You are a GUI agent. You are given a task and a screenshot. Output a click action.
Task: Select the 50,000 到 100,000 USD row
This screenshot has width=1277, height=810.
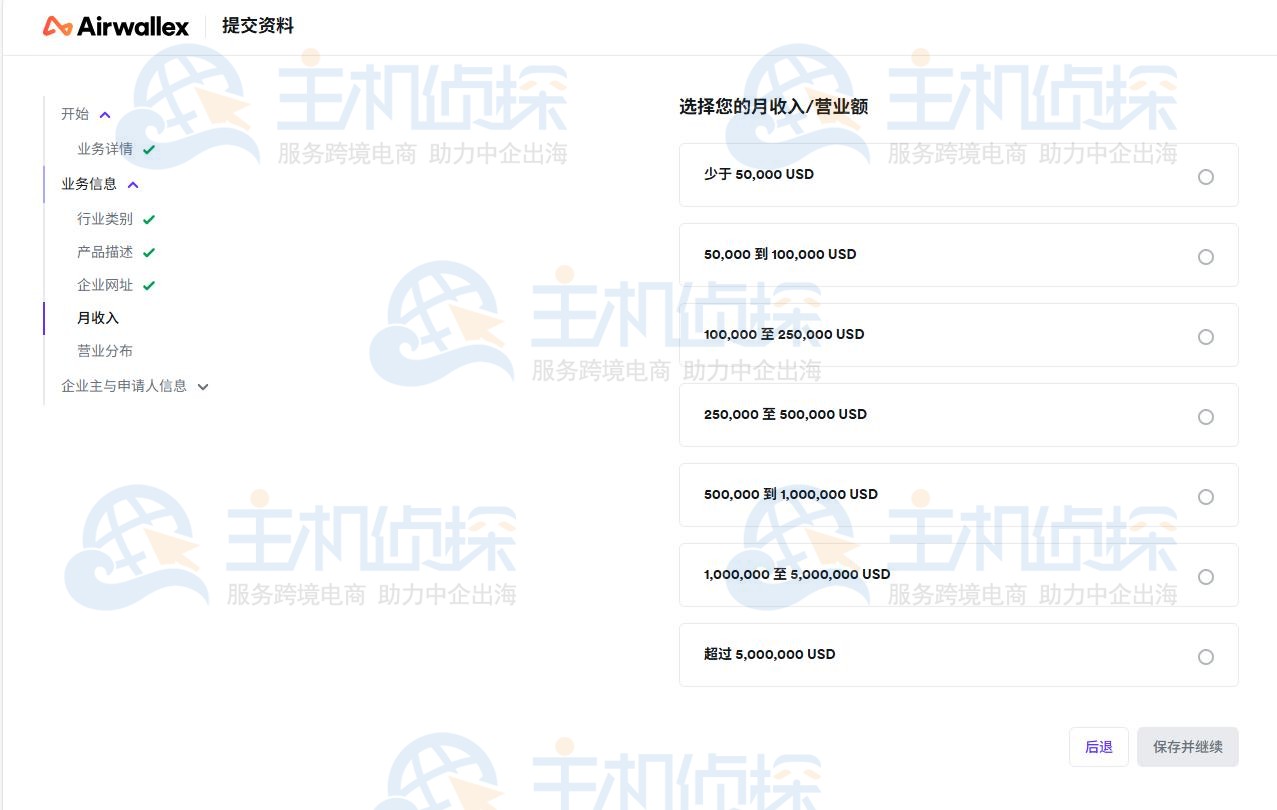pos(1205,256)
